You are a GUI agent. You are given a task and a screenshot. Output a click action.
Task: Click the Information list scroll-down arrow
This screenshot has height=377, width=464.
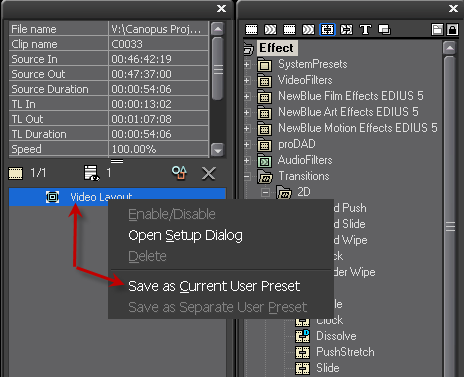(218, 150)
